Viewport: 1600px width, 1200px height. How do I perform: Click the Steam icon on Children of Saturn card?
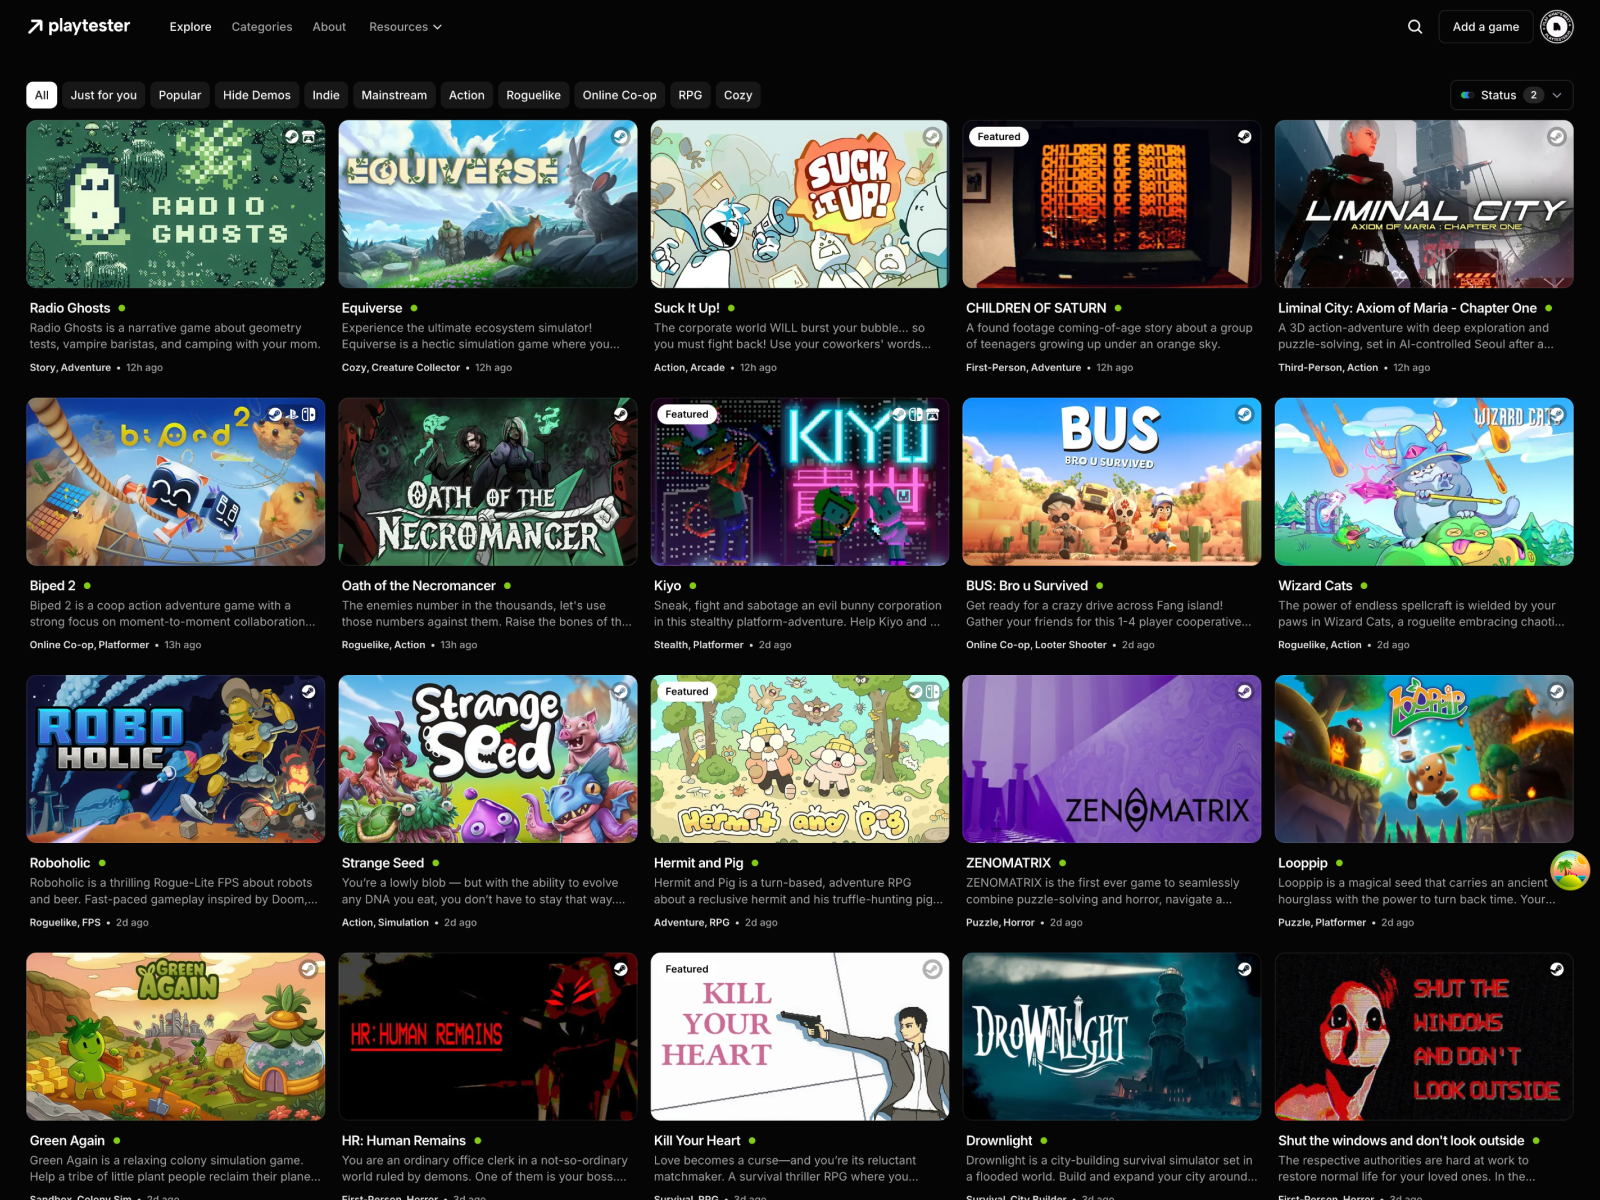1245,136
